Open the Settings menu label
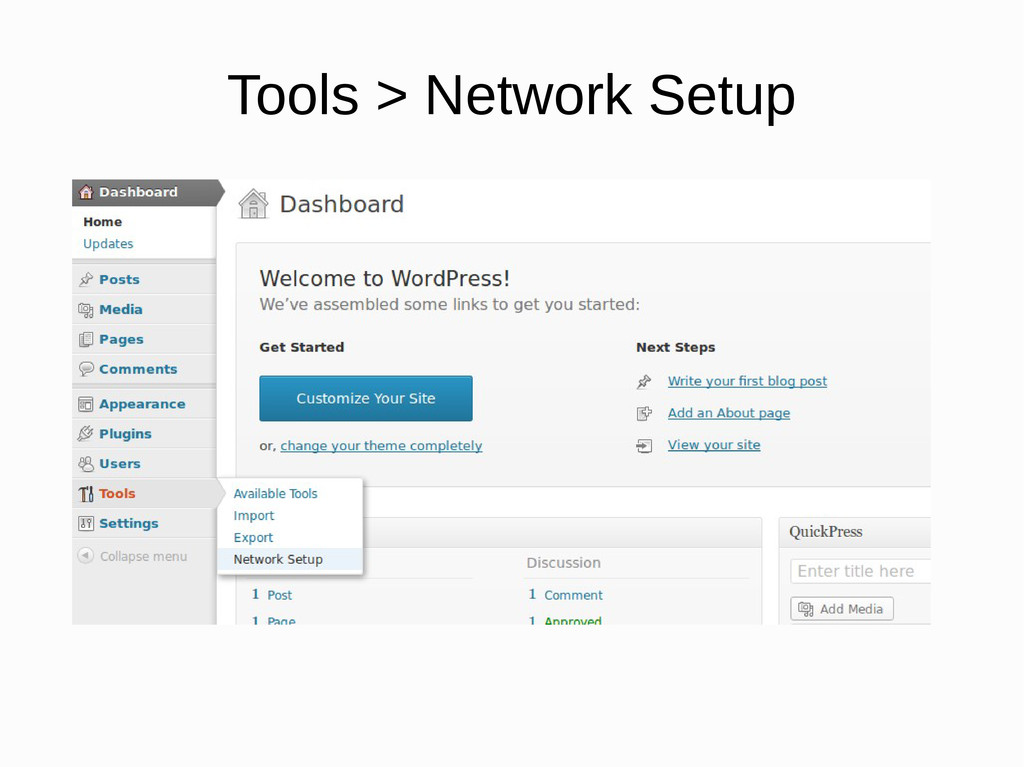 click(x=129, y=523)
